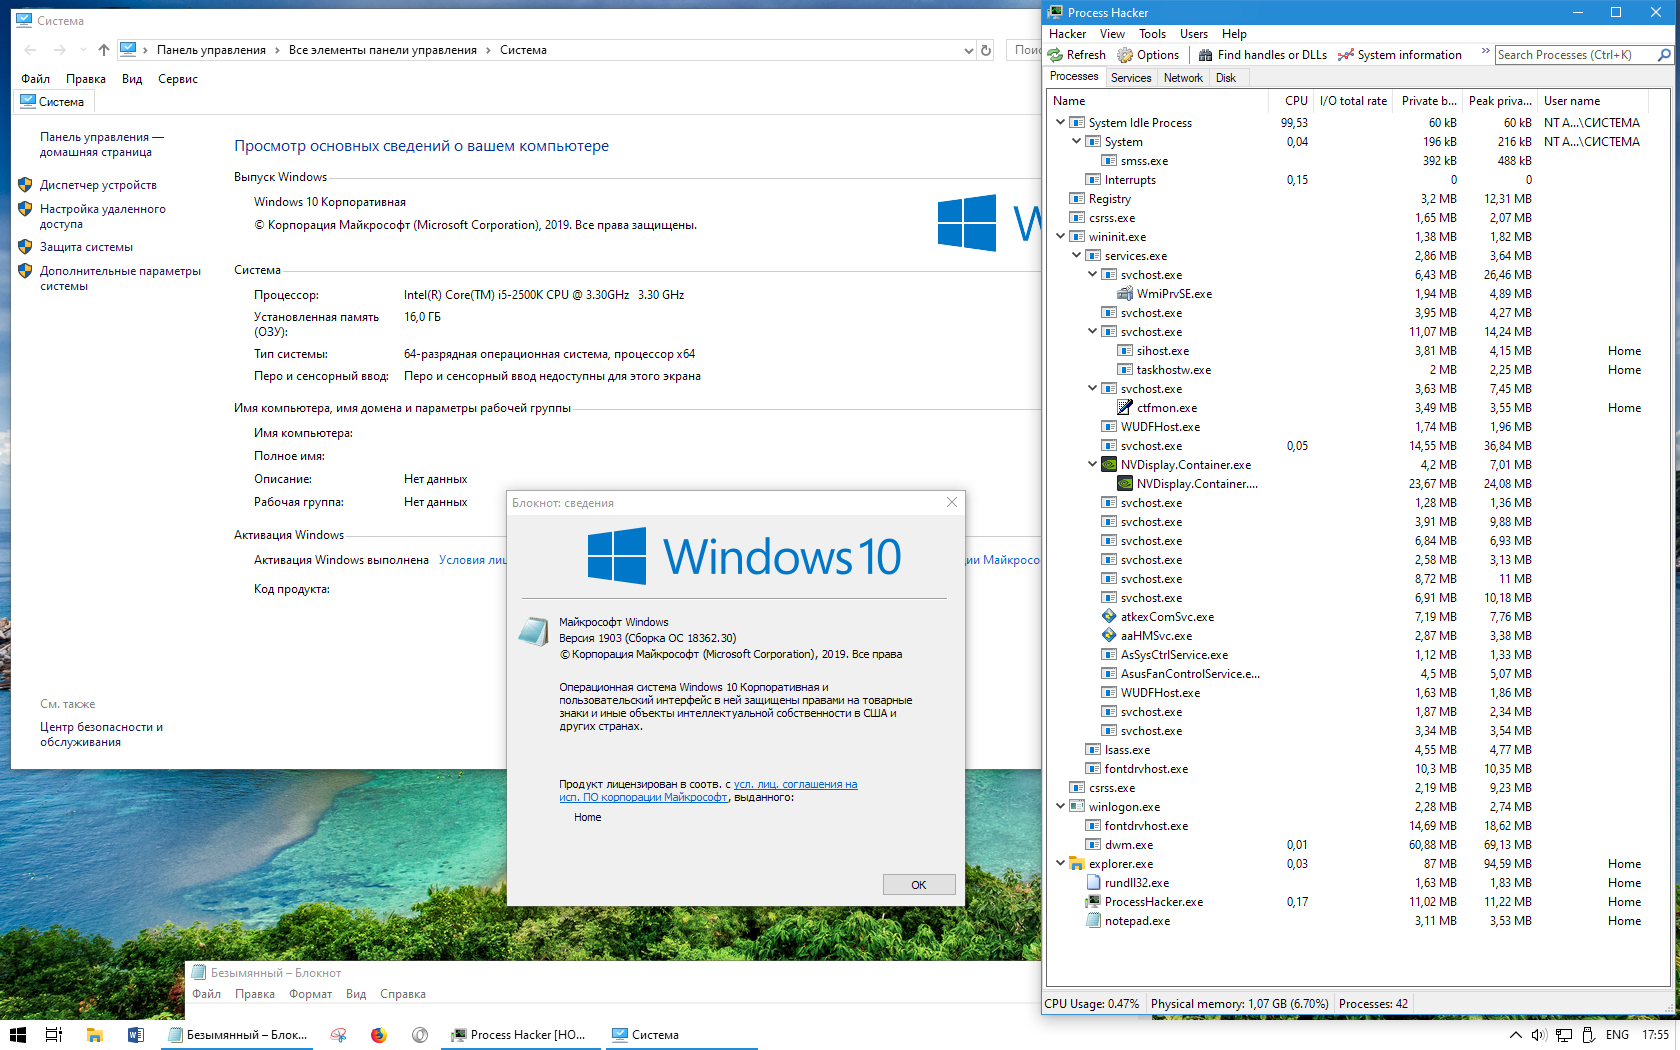Screen dimensions: 1680x1050
Task: Switch to the Network tab
Action: [1183, 78]
